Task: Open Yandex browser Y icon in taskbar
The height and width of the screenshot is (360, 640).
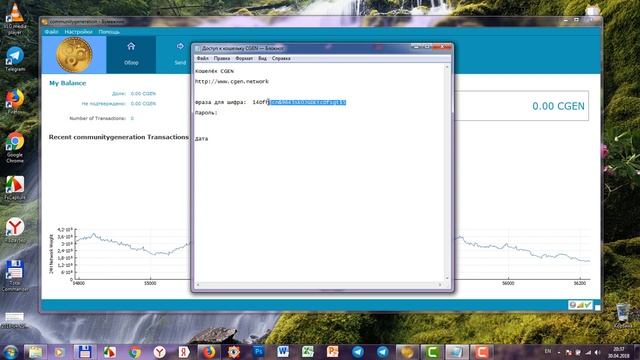Action: pos(159,352)
